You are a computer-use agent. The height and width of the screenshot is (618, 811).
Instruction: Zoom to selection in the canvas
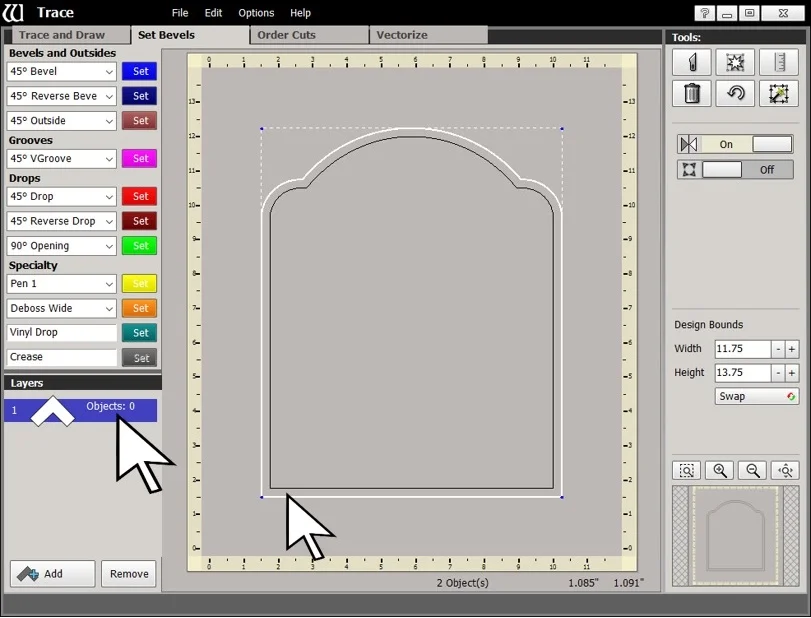[685, 470]
